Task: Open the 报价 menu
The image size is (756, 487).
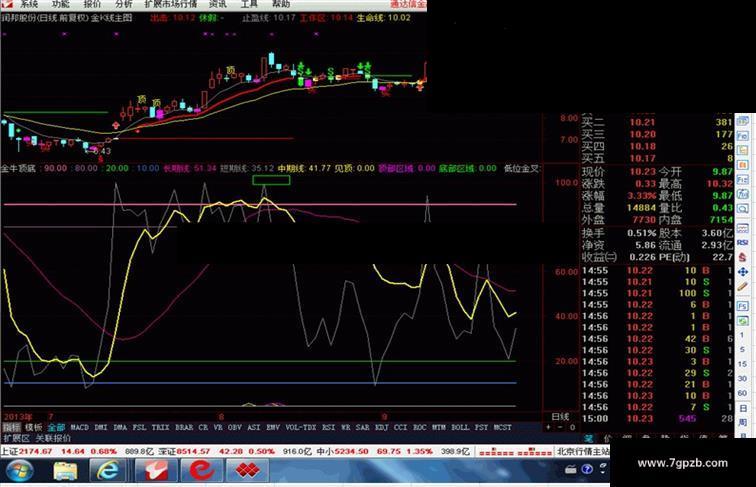Action: tap(92, 4)
